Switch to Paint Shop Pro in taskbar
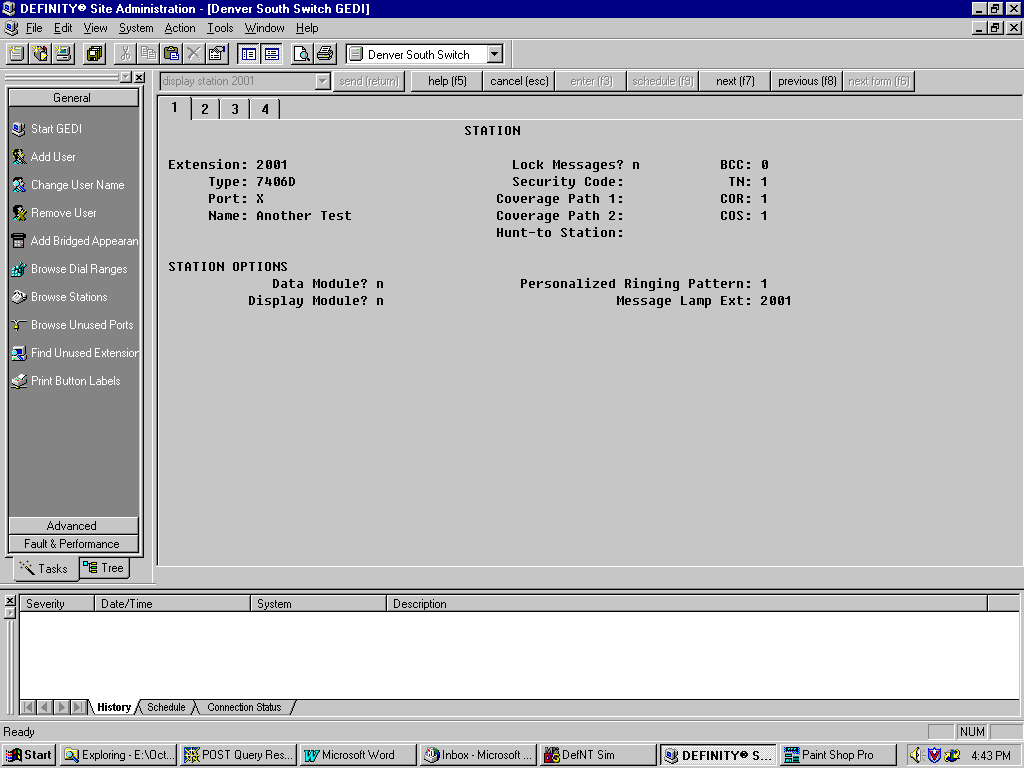Viewport: 1024px width, 768px height. pos(838,755)
